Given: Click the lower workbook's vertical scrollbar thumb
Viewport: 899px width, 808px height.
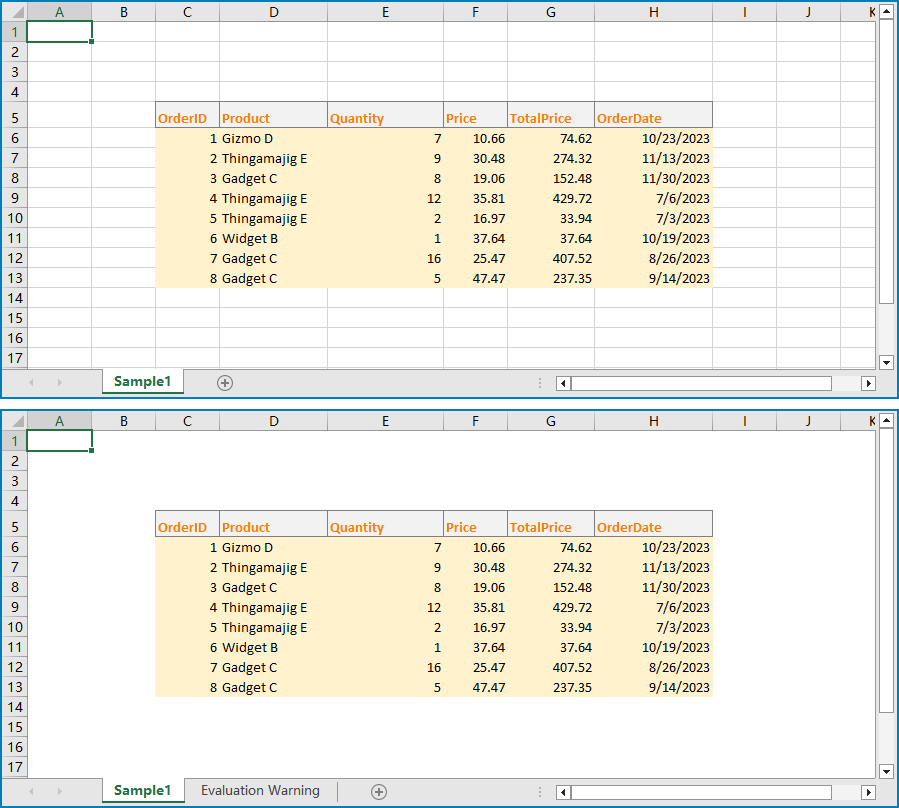Looking at the screenshot, I should pos(886,570).
